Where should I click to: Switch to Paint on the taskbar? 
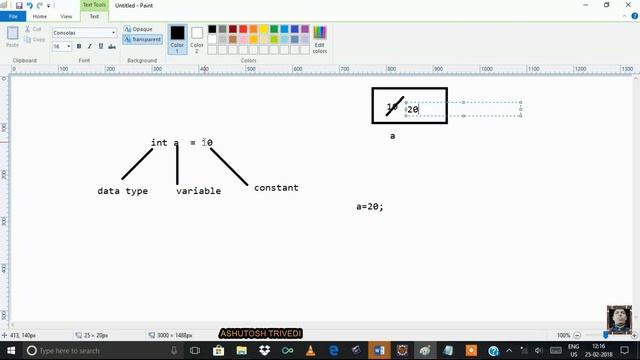click(x=425, y=351)
